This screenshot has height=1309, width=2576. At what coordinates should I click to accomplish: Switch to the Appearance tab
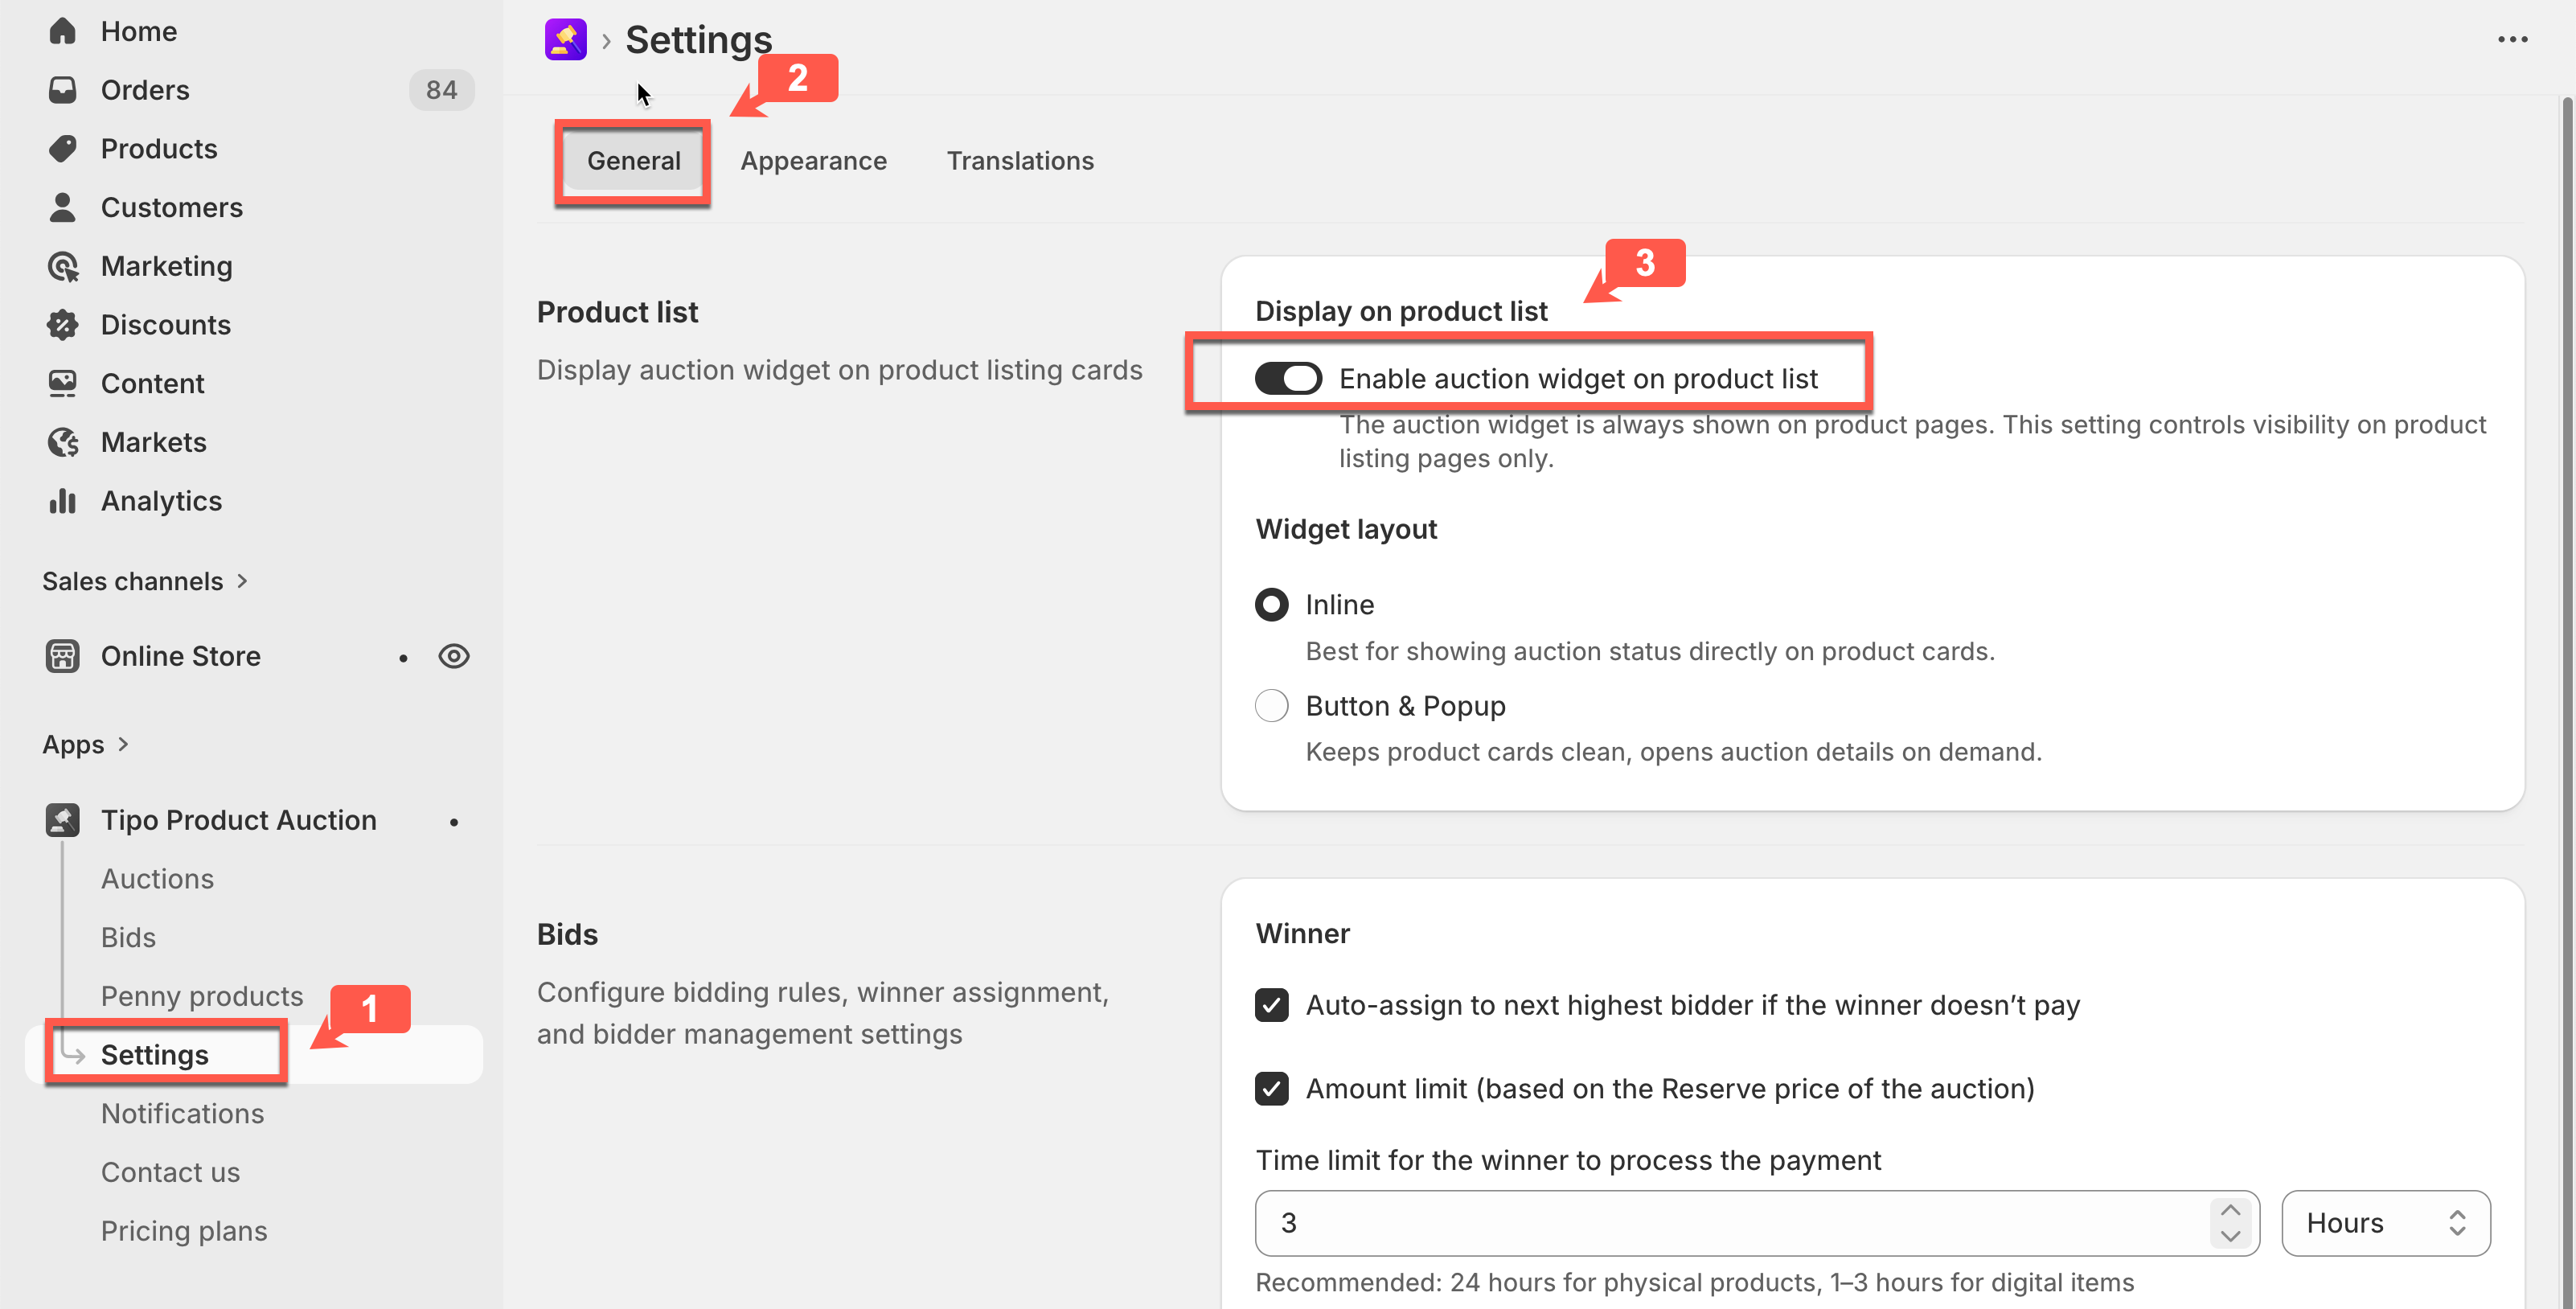pos(813,161)
